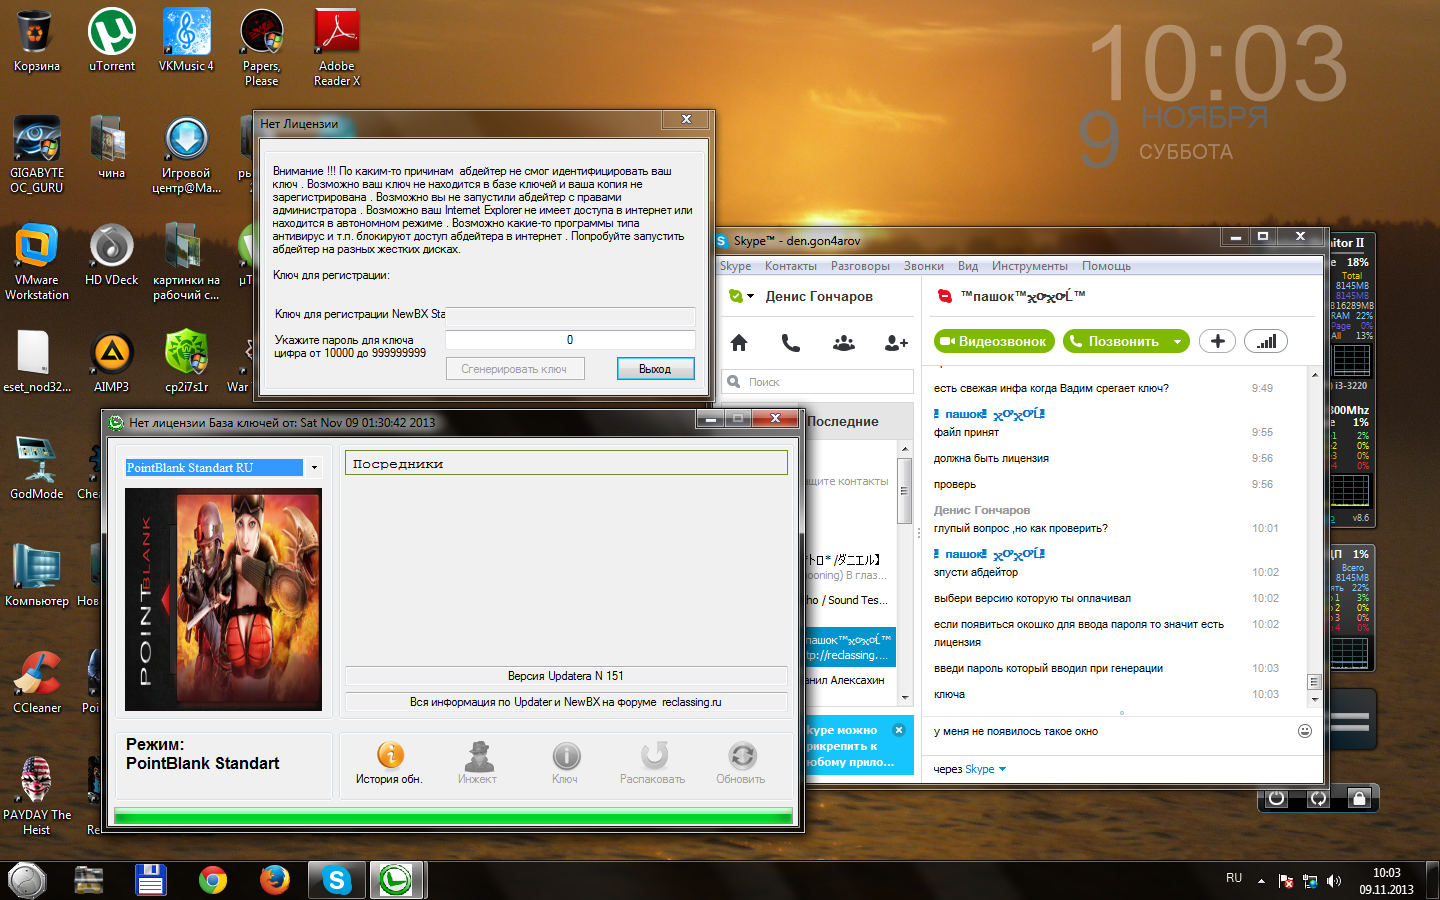Click the power button on the desktop gadget

click(1277, 798)
